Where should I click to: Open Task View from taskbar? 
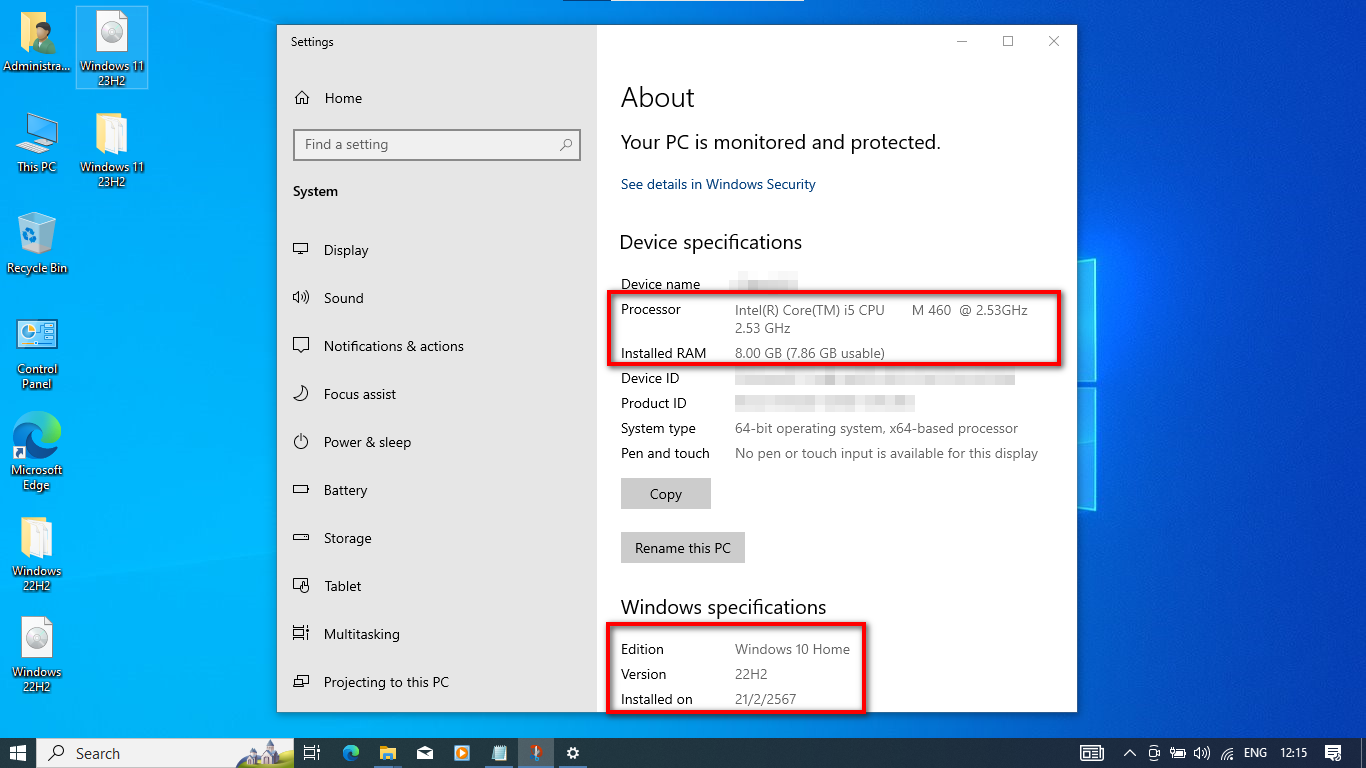point(312,753)
